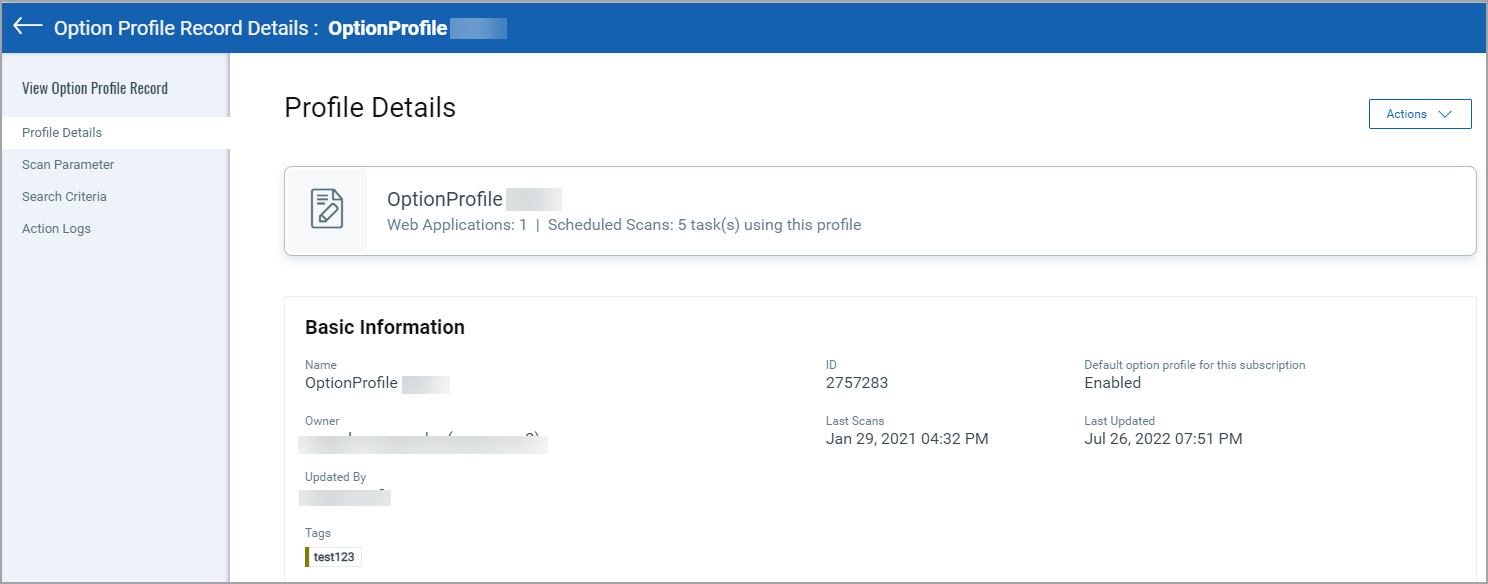Viewport: 1488px width, 584px height.
Task: Open the Search Criteria section
Action: tap(64, 196)
